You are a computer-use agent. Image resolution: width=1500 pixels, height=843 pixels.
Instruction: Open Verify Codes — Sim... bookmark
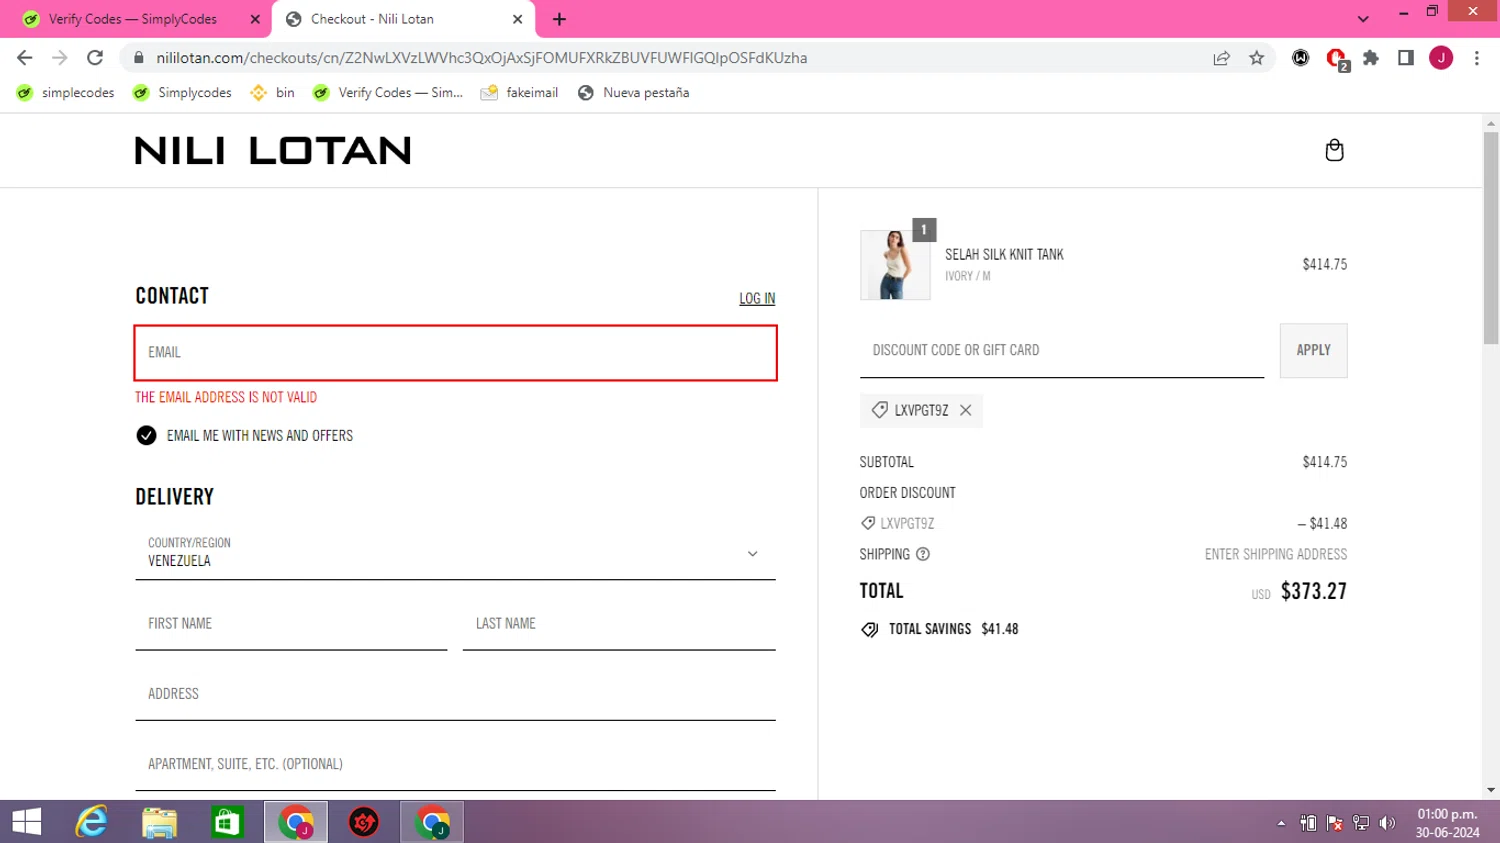pos(388,93)
